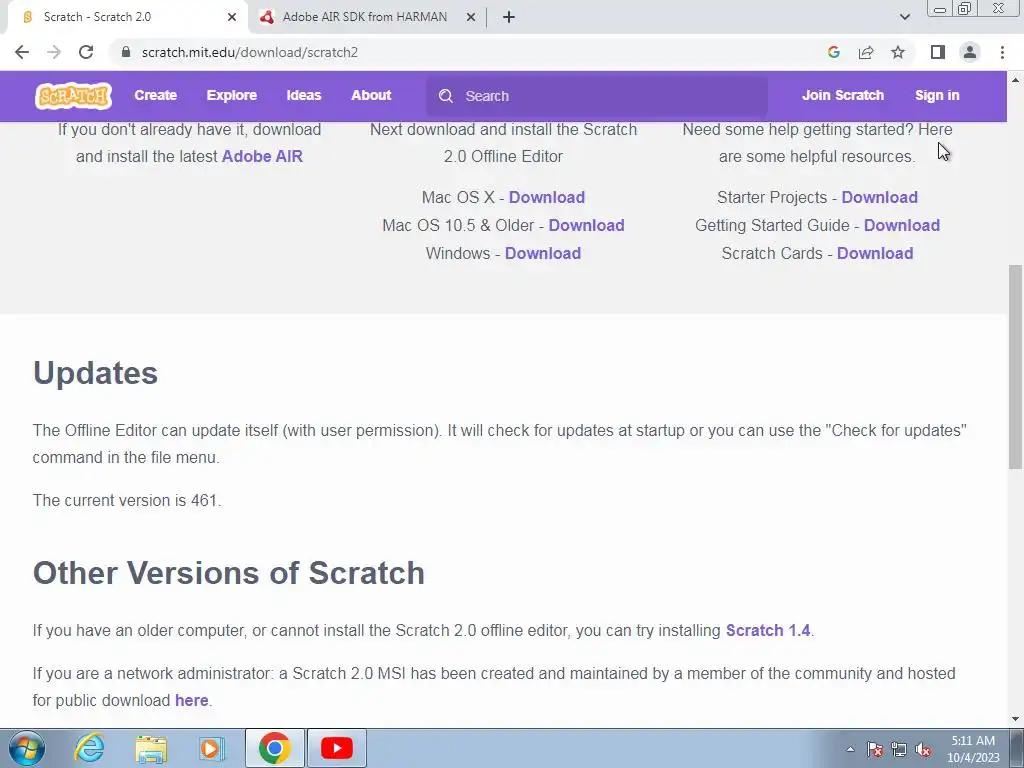Viewport: 1024px width, 768px height.
Task: Click the muted volume tray icon
Action: click(923, 750)
